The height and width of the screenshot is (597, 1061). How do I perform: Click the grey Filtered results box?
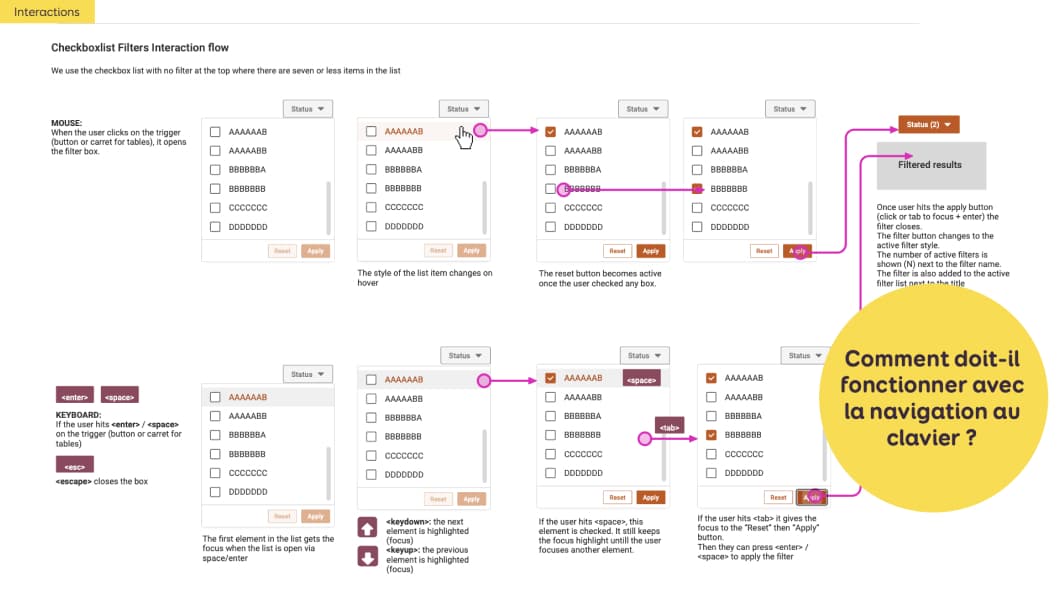pyautogui.click(x=931, y=165)
